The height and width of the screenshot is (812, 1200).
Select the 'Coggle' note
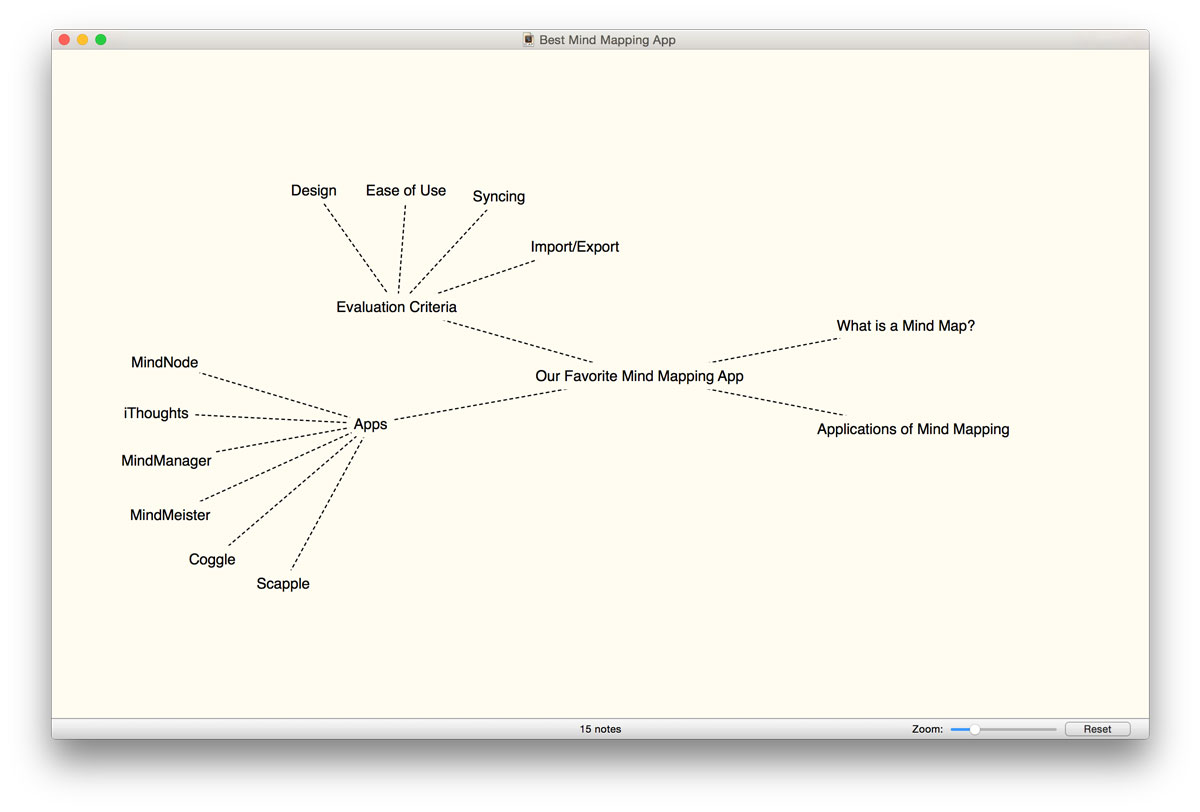click(x=212, y=560)
